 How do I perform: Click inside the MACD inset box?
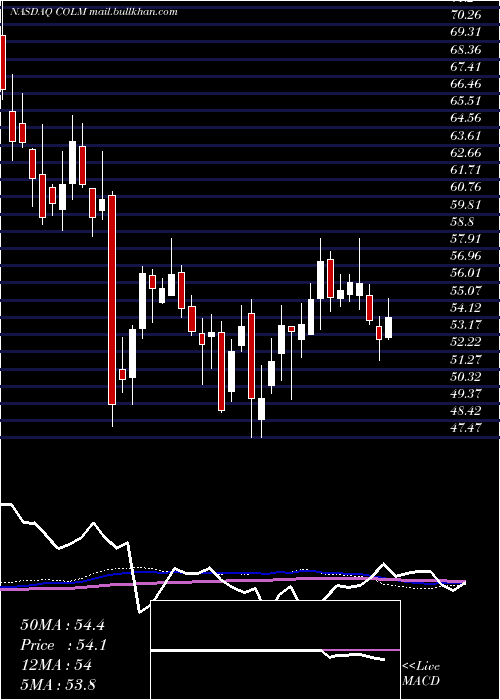tap(275, 650)
